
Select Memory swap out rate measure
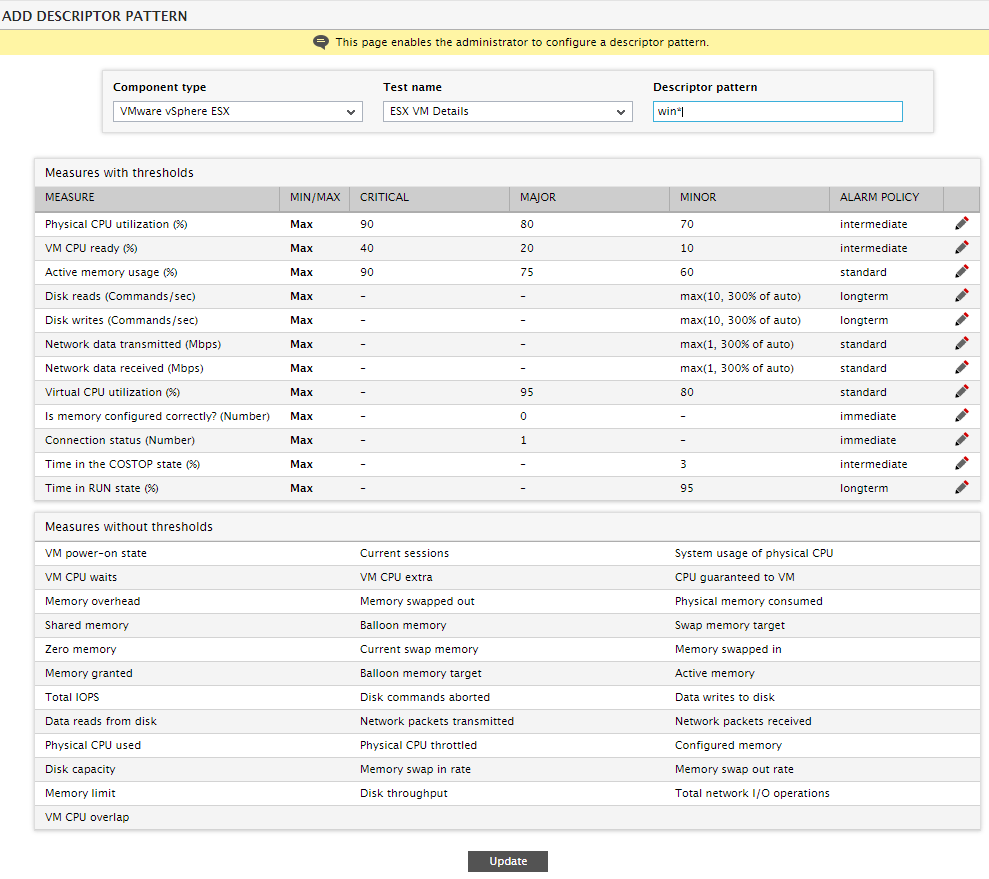click(x=734, y=769)
